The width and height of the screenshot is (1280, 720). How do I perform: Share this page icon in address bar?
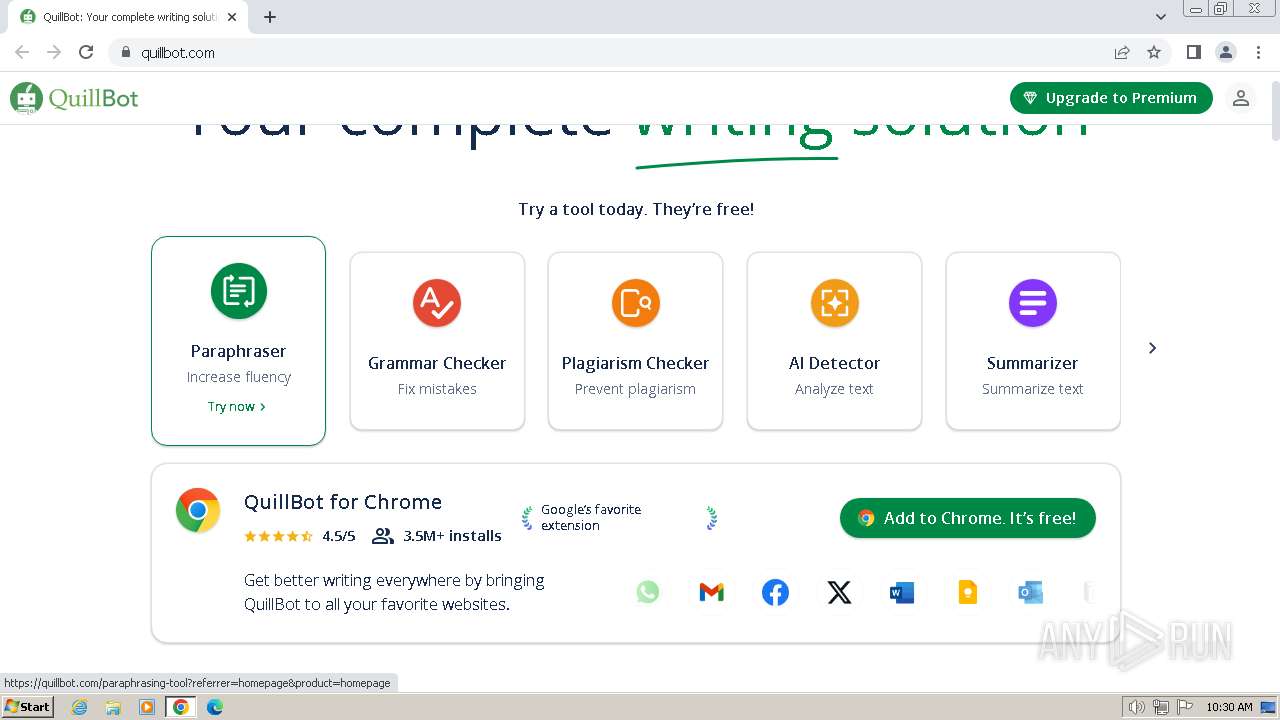1122,52
